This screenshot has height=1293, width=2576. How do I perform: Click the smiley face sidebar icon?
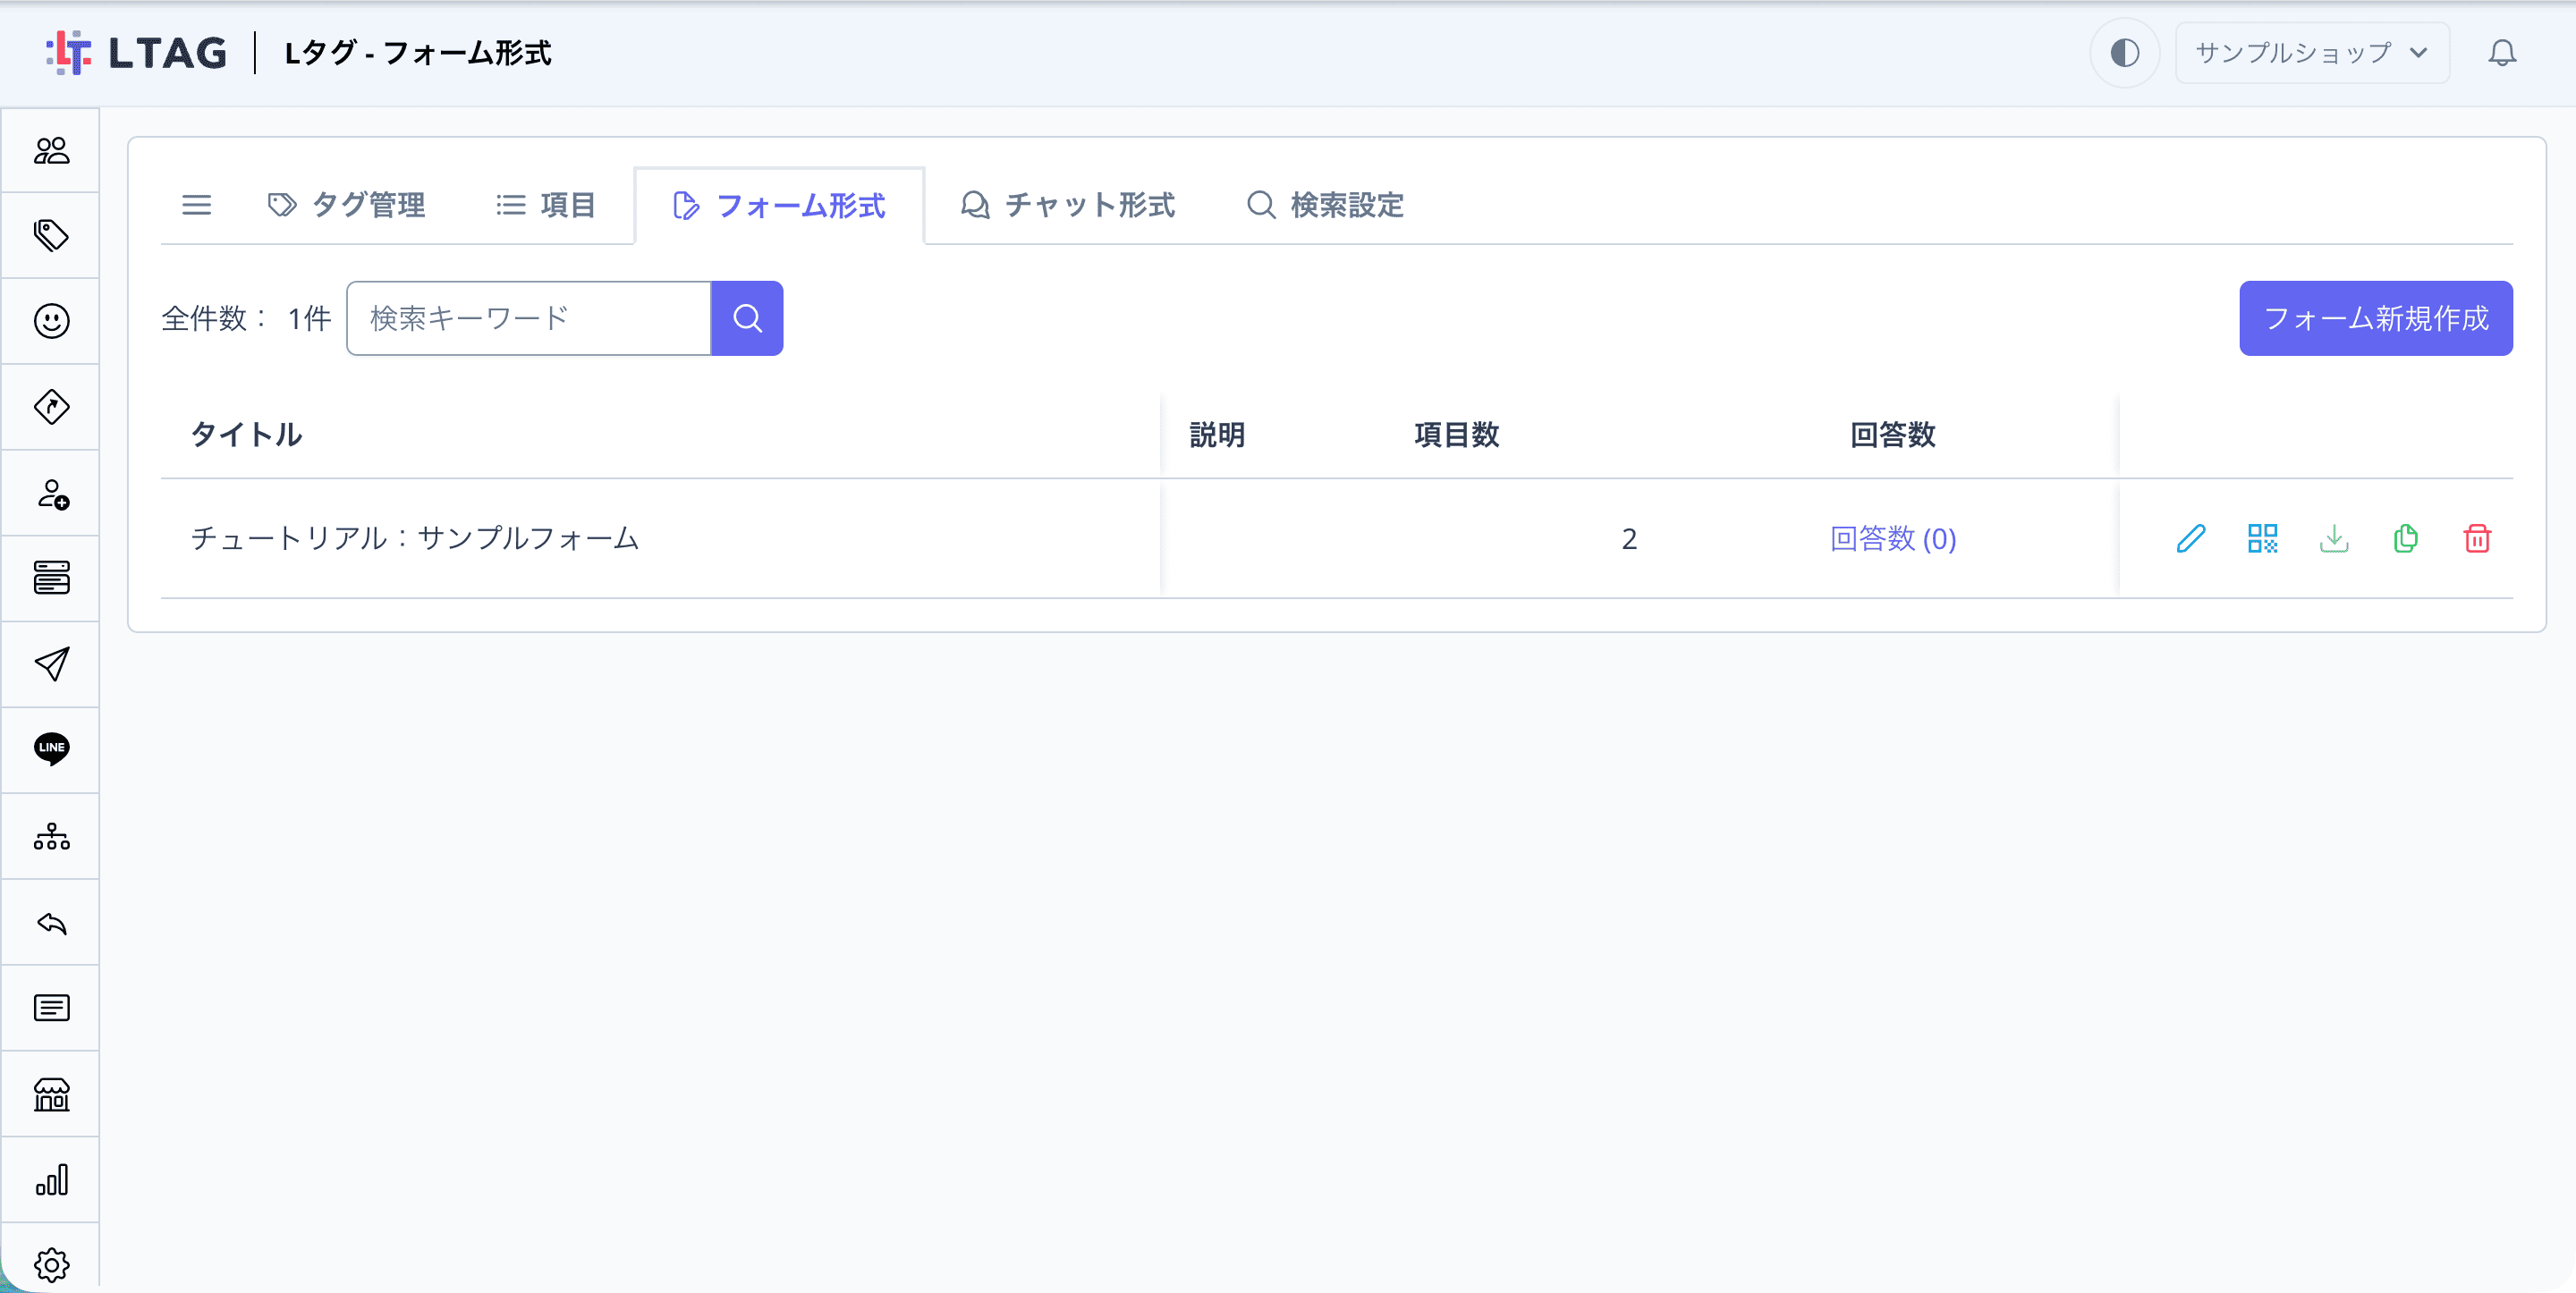click(x=51, y=321)
